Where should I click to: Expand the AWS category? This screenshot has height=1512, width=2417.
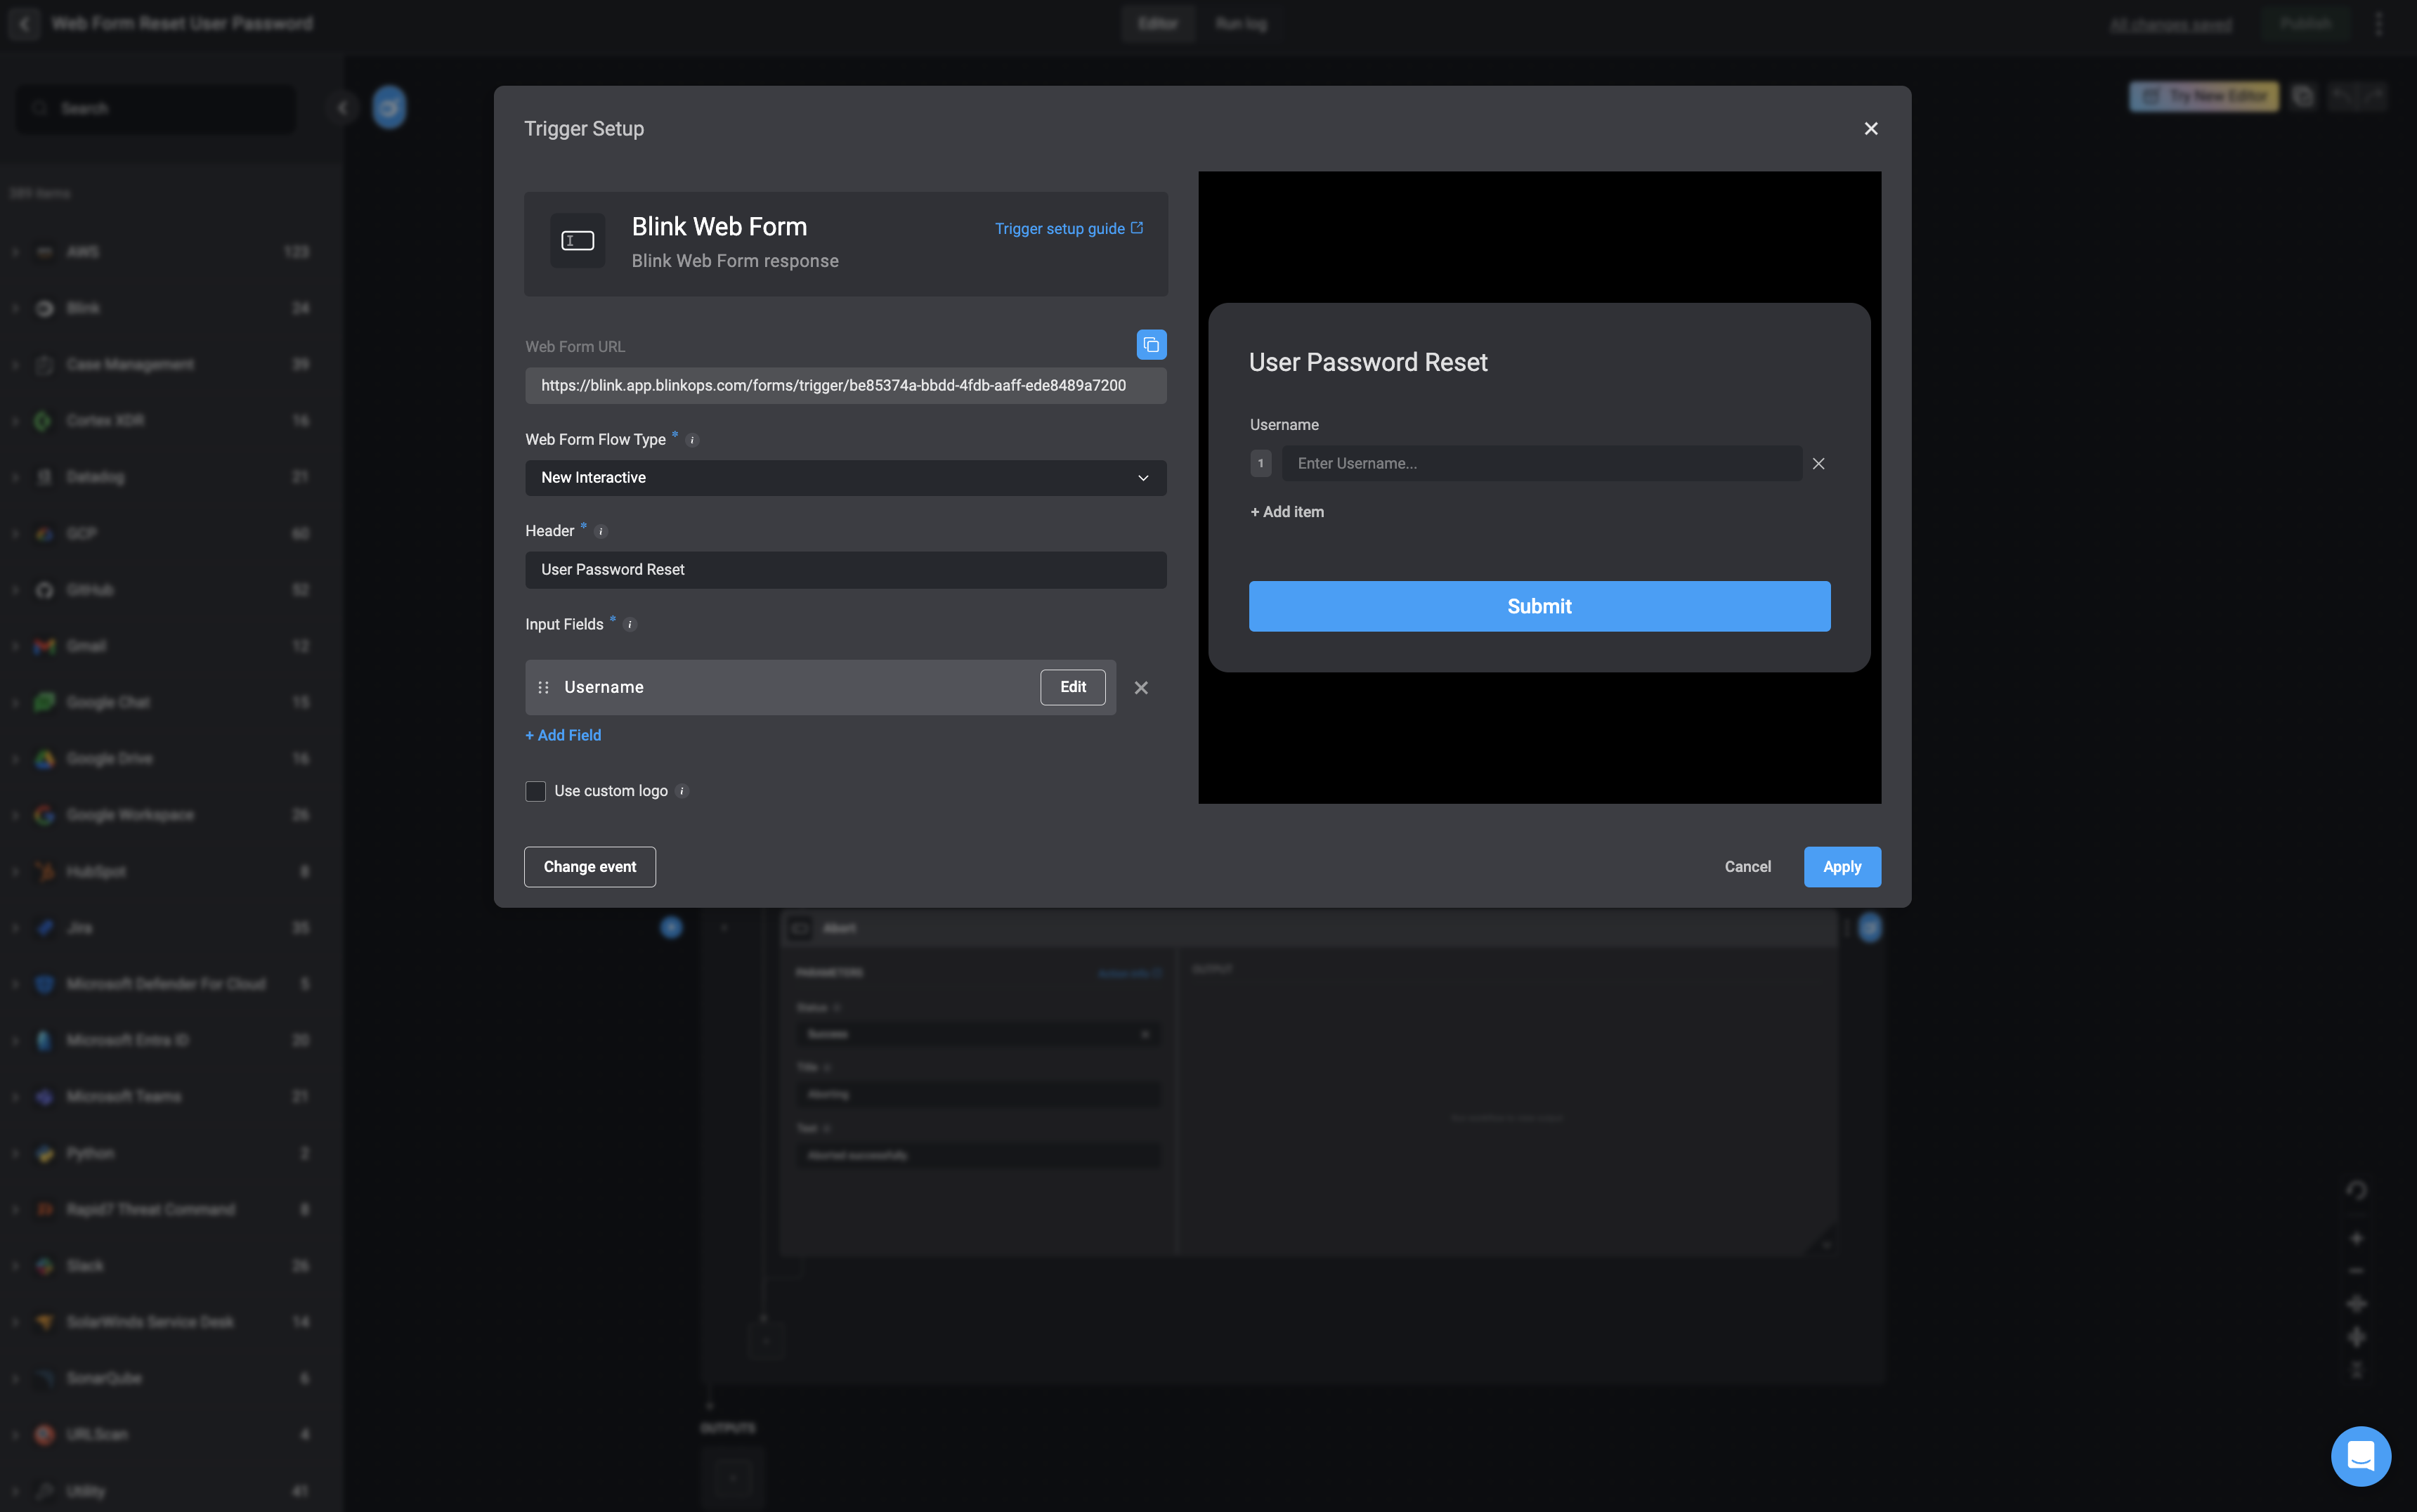pyautogui.click(x=16, y=252)
